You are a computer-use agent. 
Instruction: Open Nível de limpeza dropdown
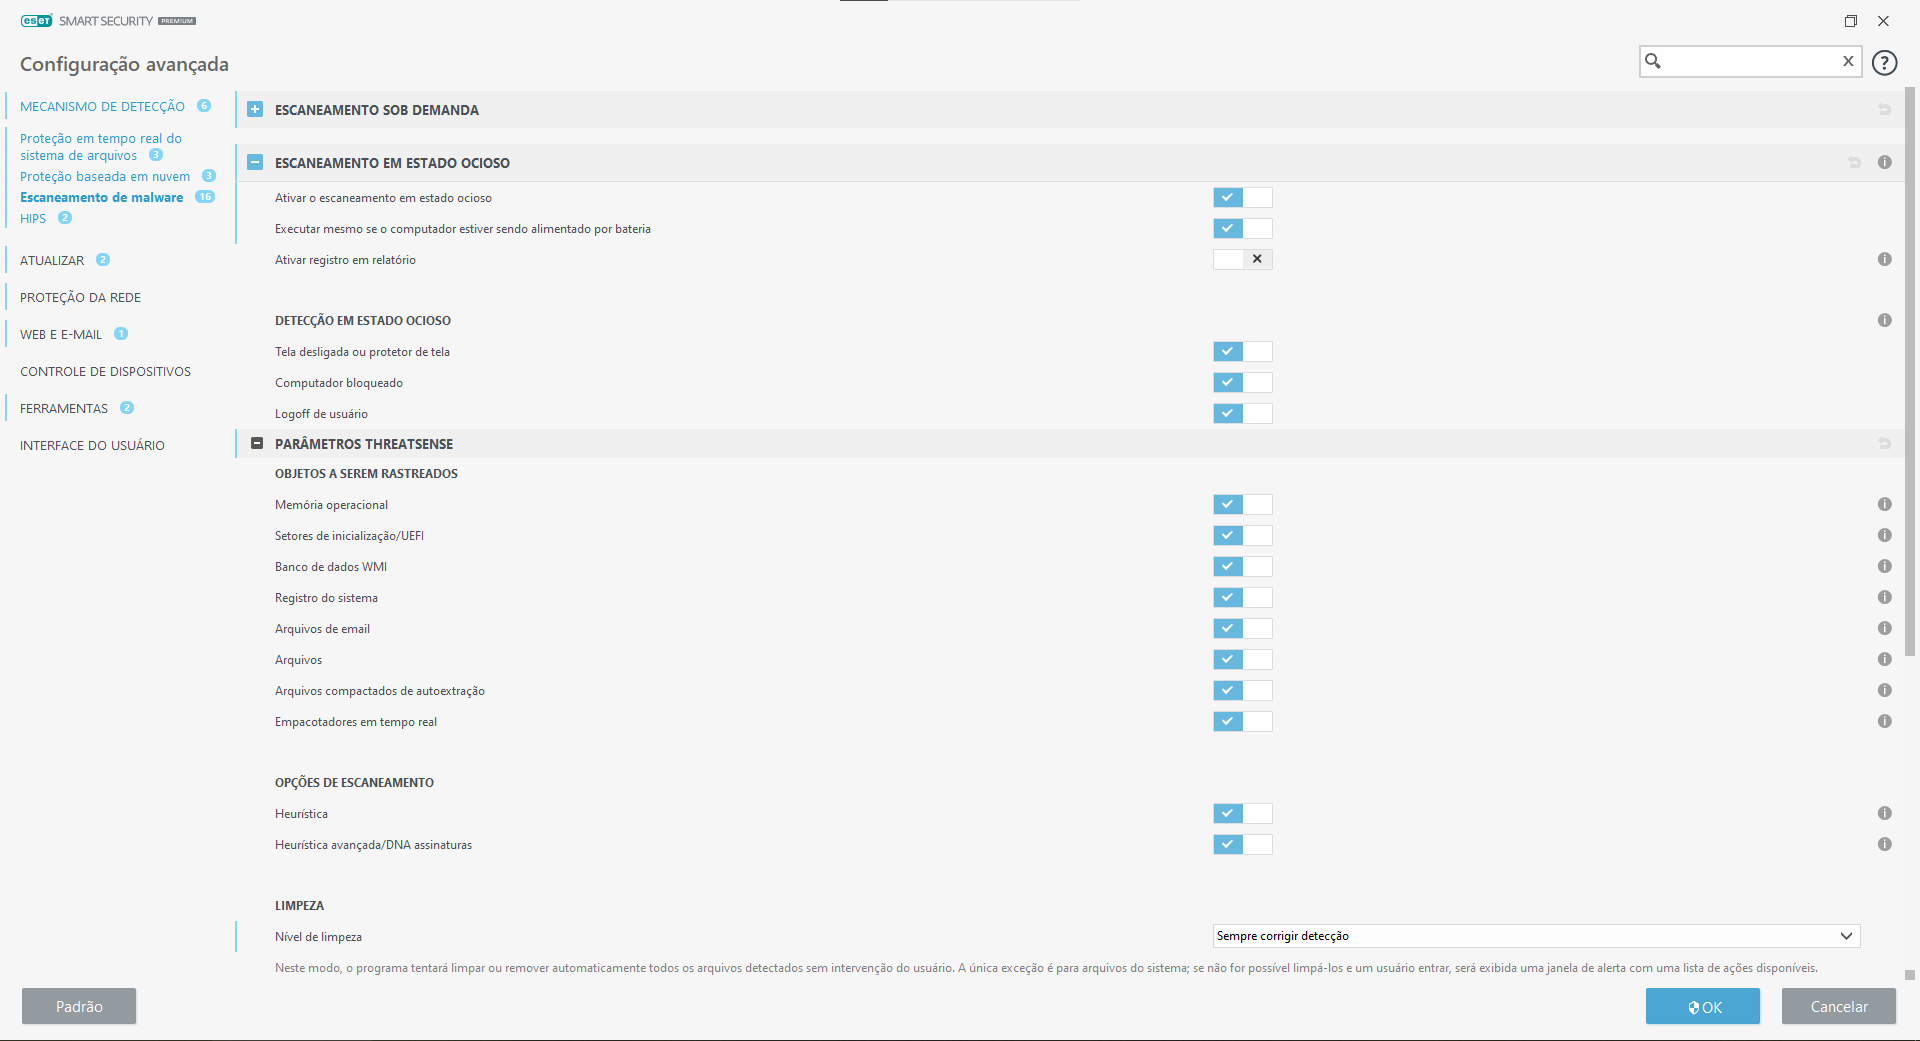(1536, 936)
